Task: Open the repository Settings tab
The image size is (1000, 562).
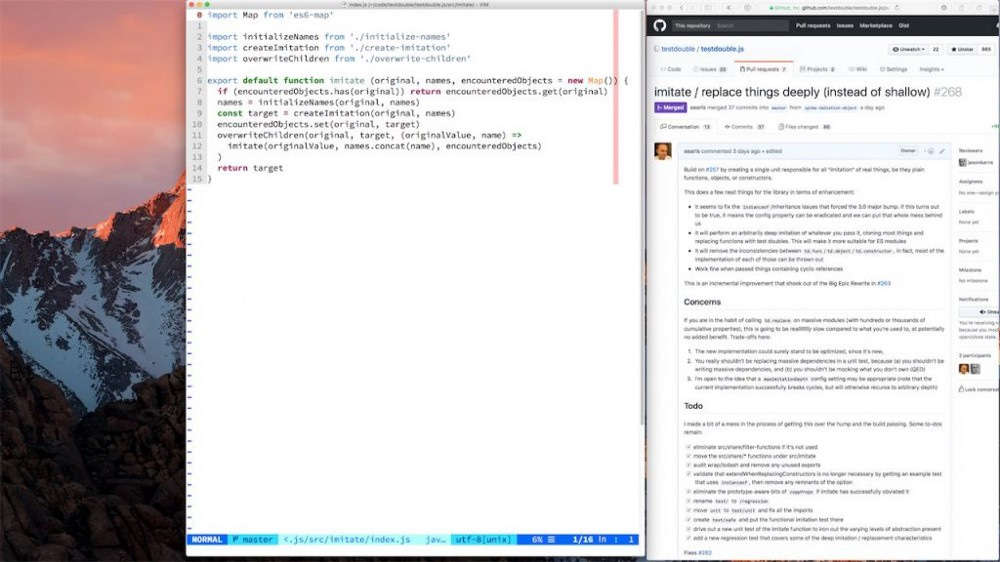Action: click(x=893, y=69)
